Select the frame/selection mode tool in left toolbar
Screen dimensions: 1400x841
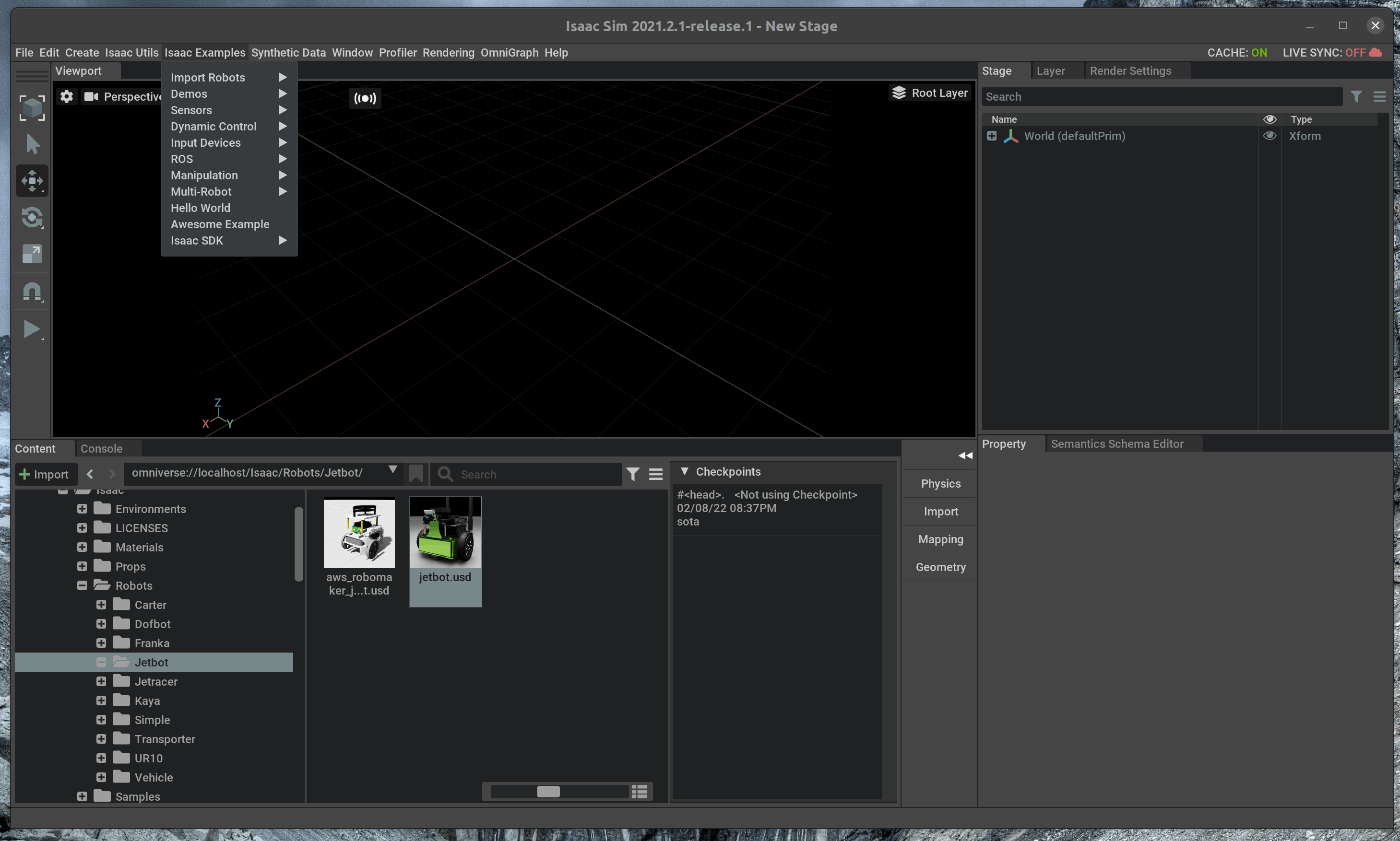(x=32, y=108)
